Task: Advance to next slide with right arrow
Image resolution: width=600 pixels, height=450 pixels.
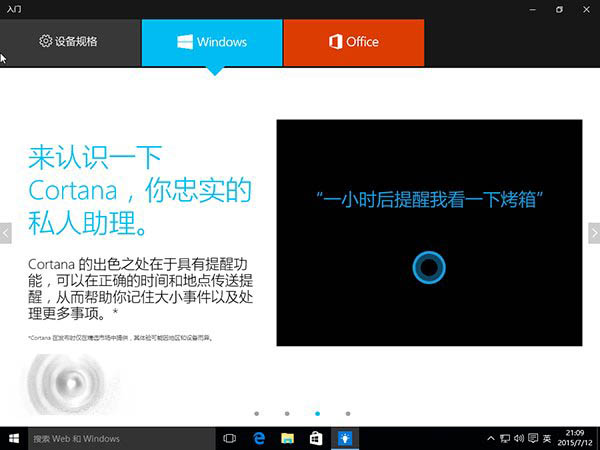Action: pyautogui.click(x=594, y=233)
